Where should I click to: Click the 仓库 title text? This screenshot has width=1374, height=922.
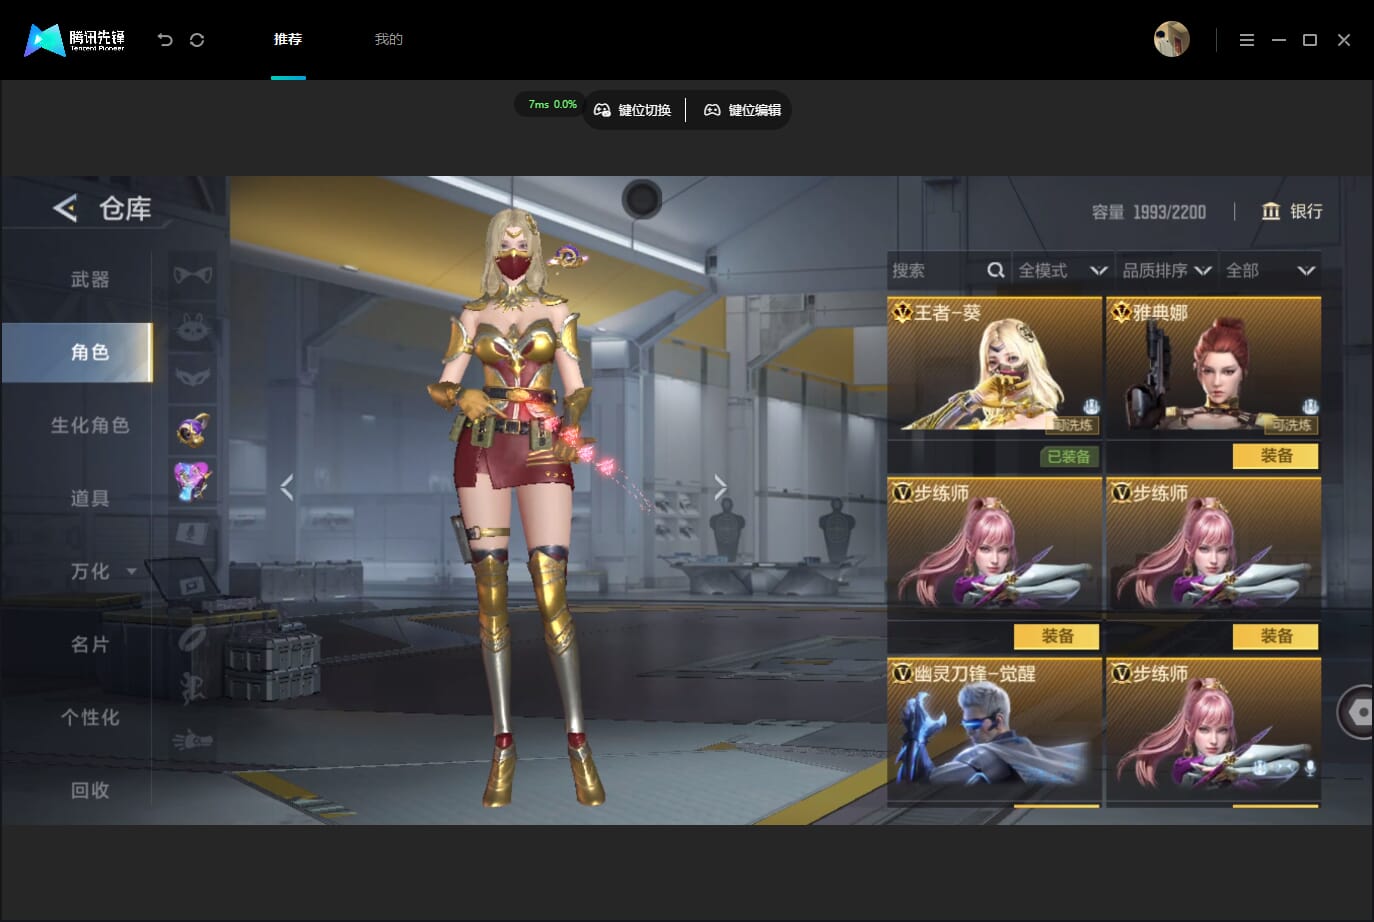(125, 208)
